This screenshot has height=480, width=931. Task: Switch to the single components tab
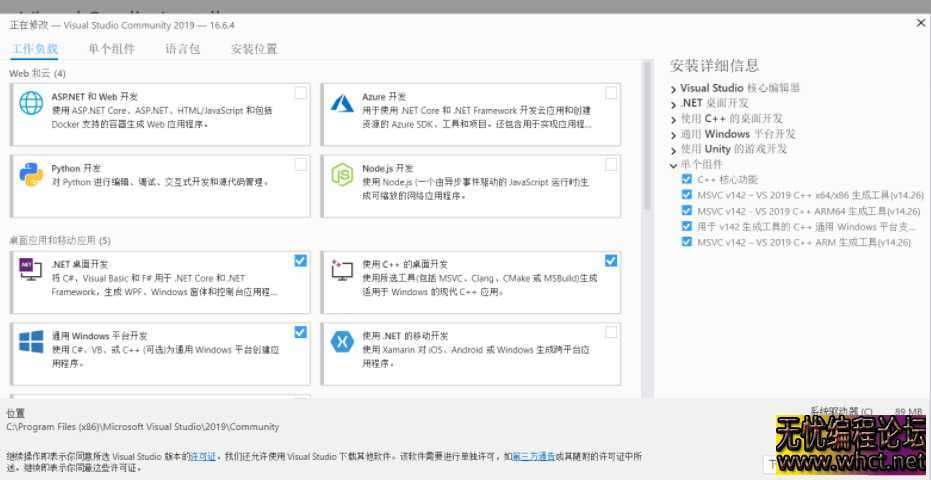point(111,49)
